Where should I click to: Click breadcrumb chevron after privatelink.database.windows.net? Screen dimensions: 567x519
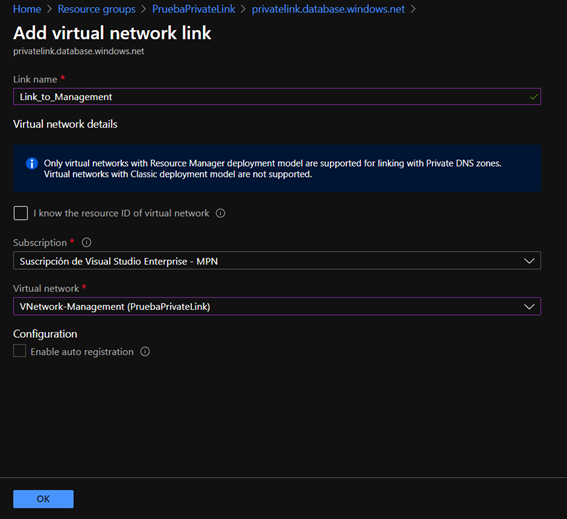(x=413, y=9)
